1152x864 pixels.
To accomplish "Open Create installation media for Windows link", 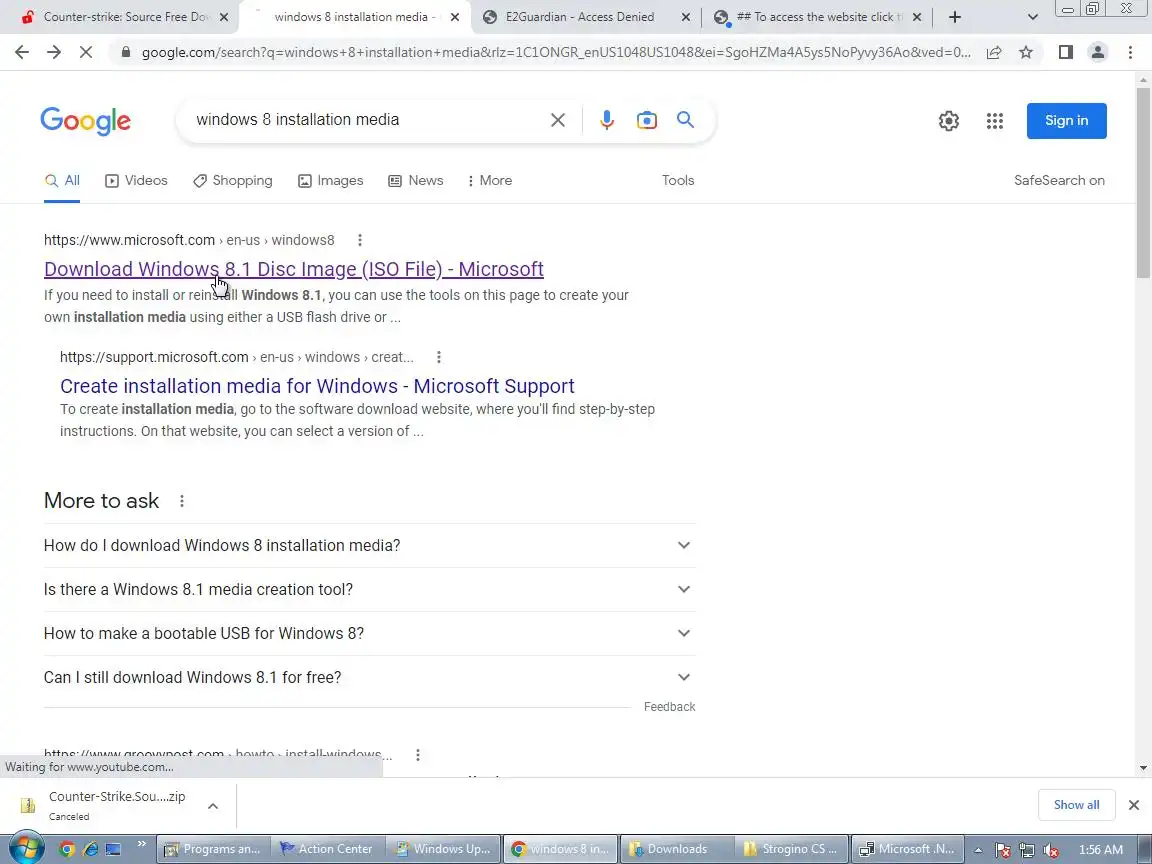I will click(x=317, y=386).
